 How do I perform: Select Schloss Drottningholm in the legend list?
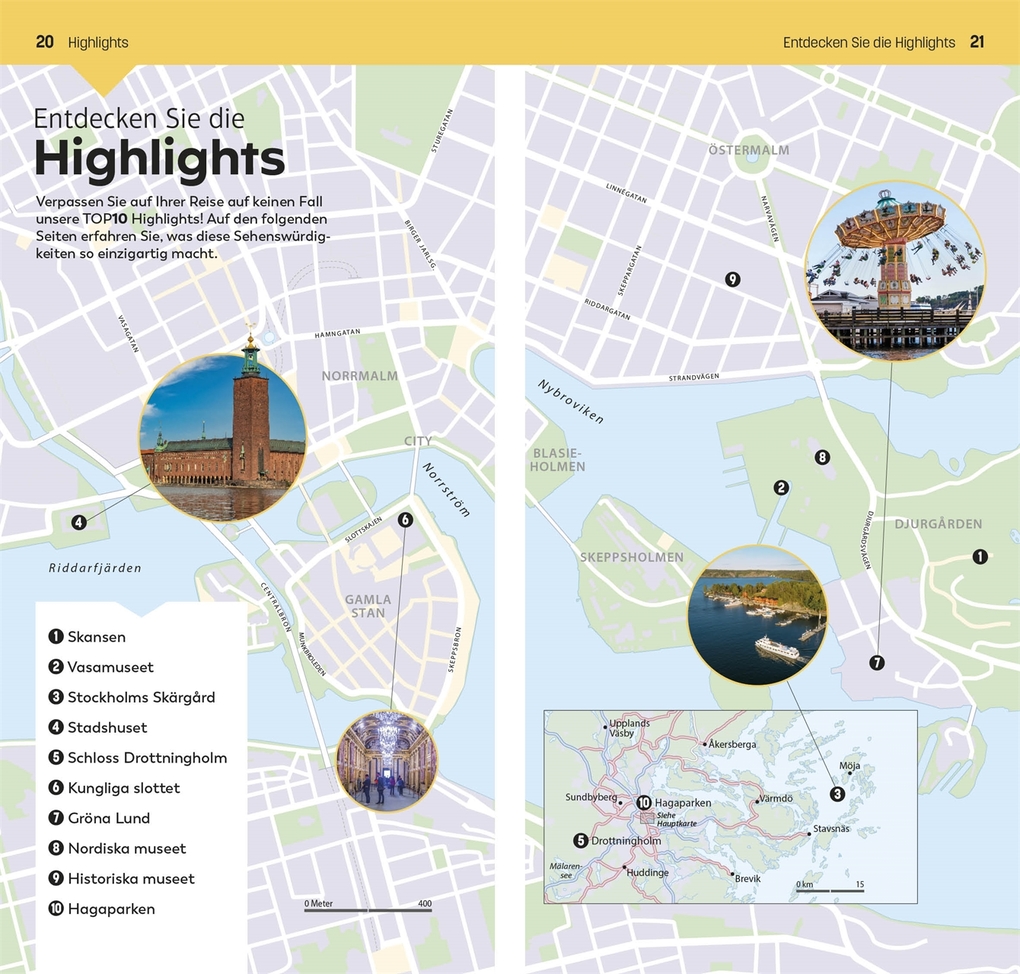[146, 758]
